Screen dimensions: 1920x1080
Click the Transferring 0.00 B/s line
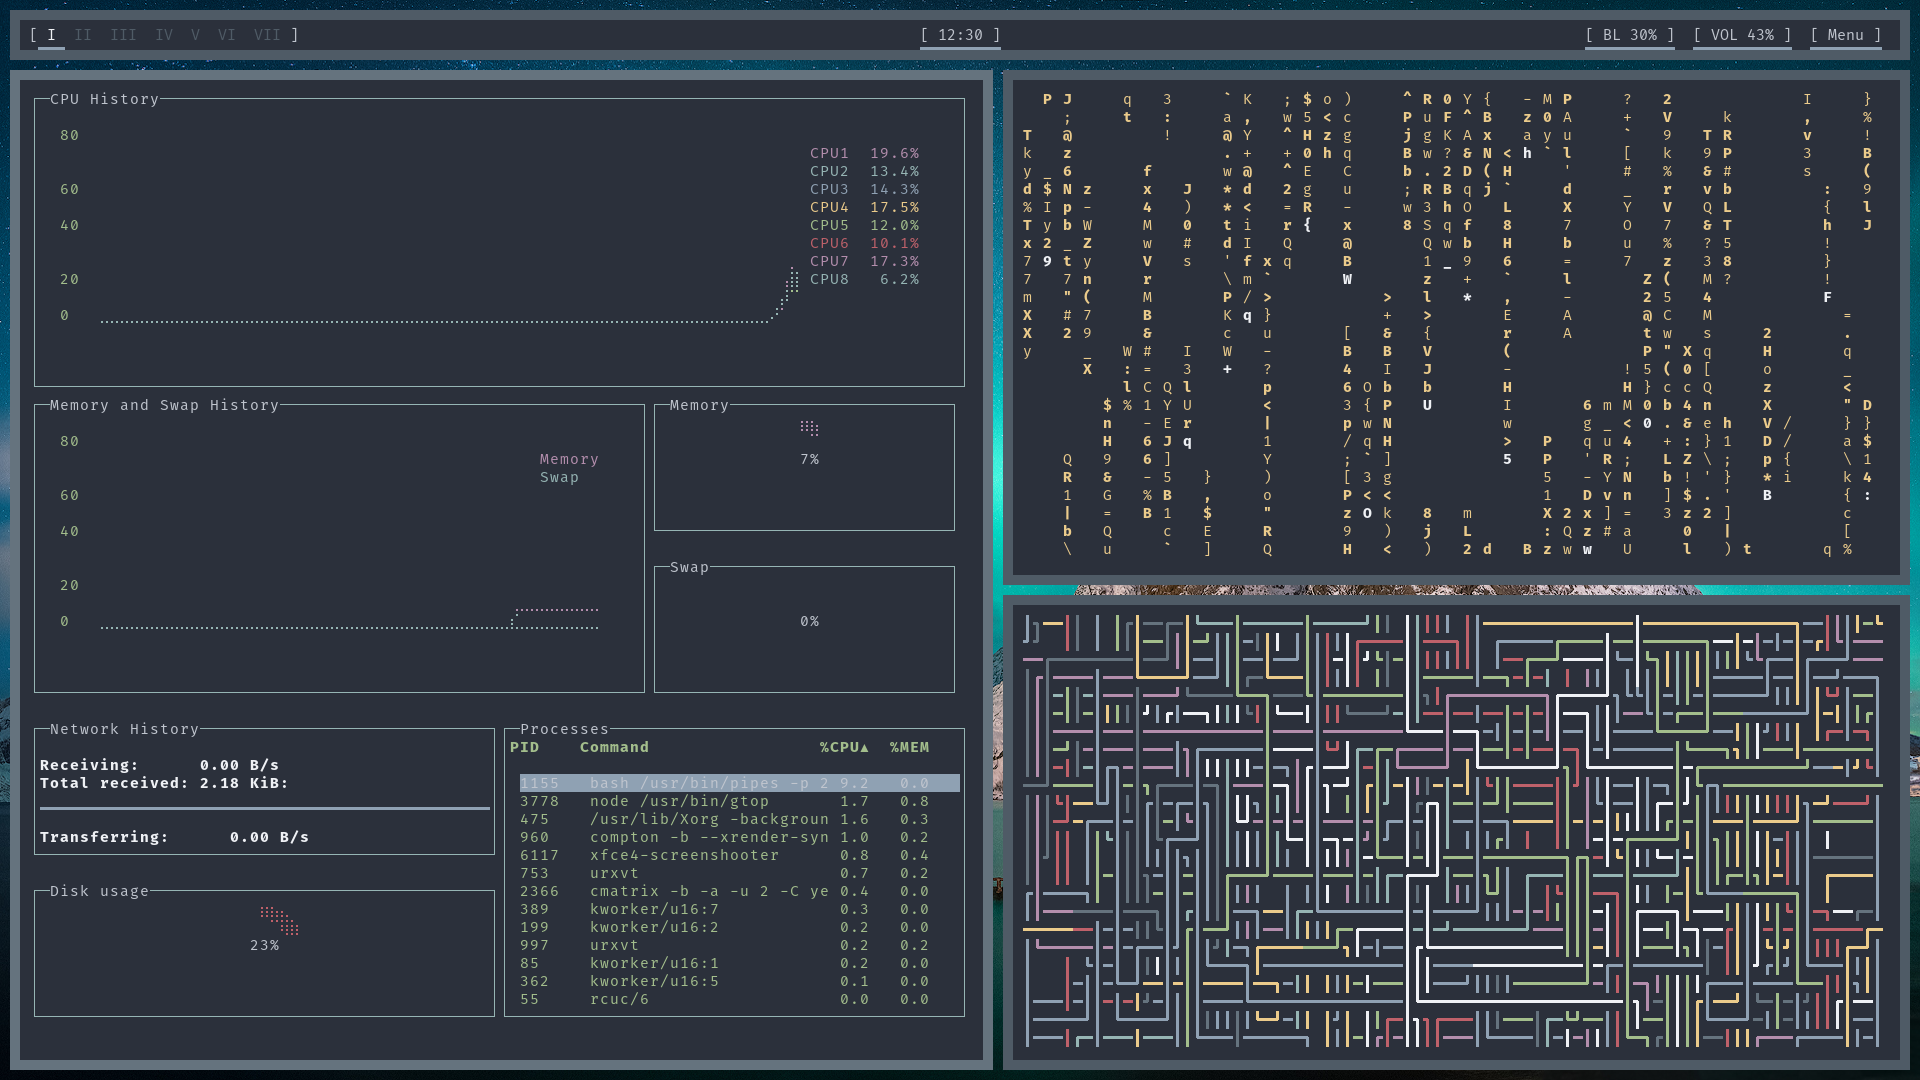[174, 837]
